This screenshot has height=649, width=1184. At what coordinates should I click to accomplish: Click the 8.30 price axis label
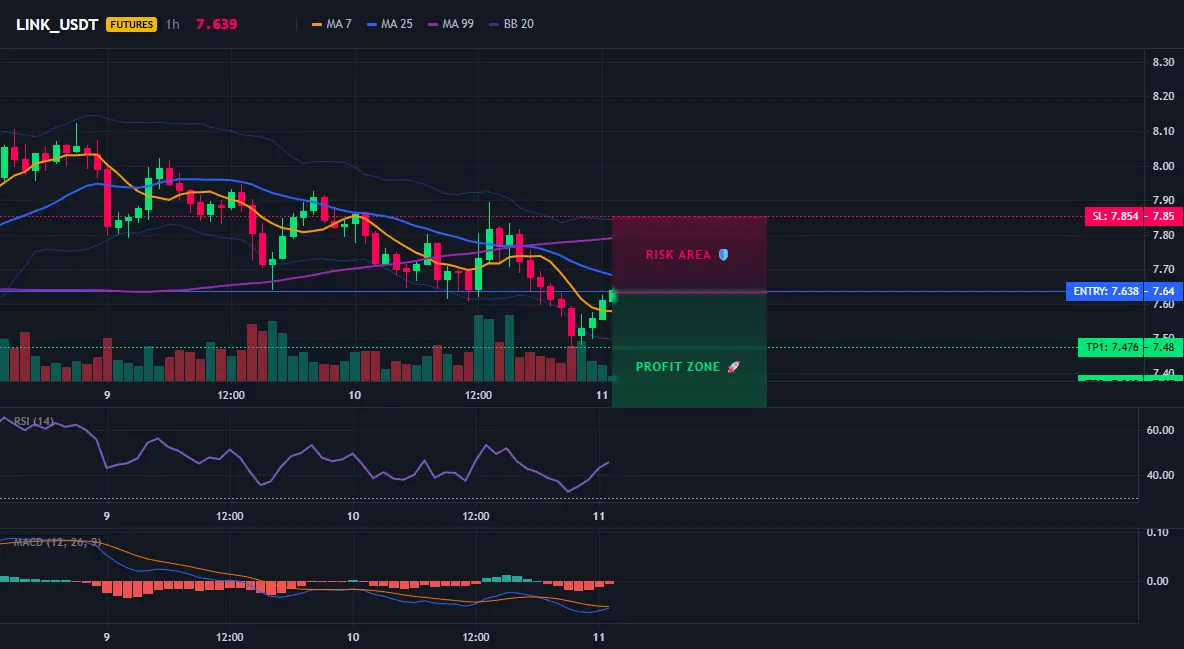click(x=1163, y=62)
